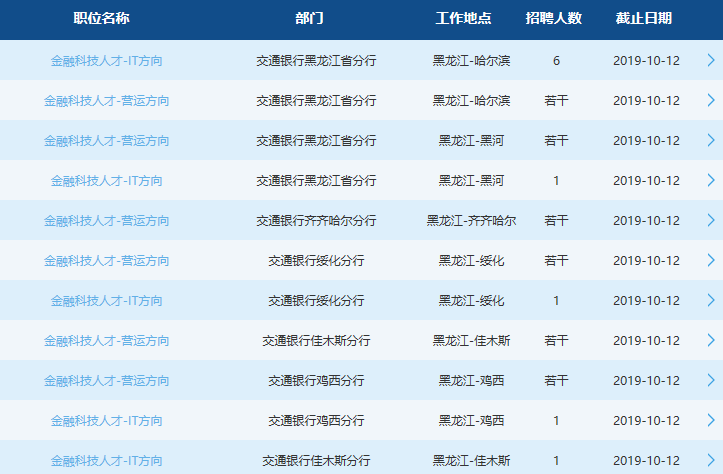The width and height of the screenshot is (723, 474).
Task: Expand the chevron arrow on the 哈尔滨 IT方向 row
Action: (711, 60)
